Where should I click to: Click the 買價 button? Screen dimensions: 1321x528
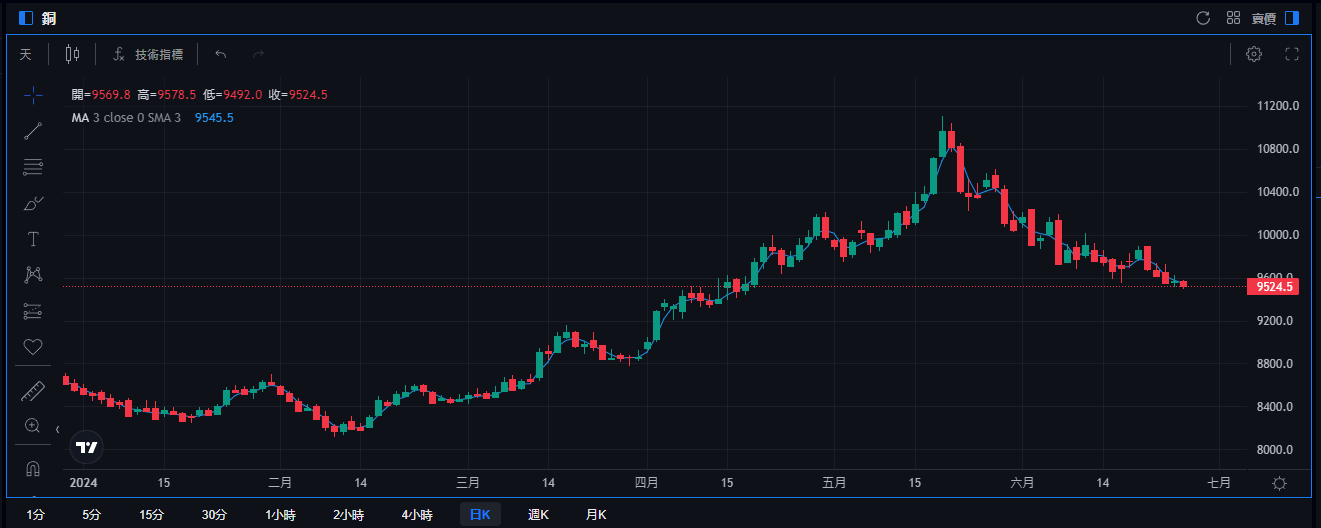point(1264,18)
